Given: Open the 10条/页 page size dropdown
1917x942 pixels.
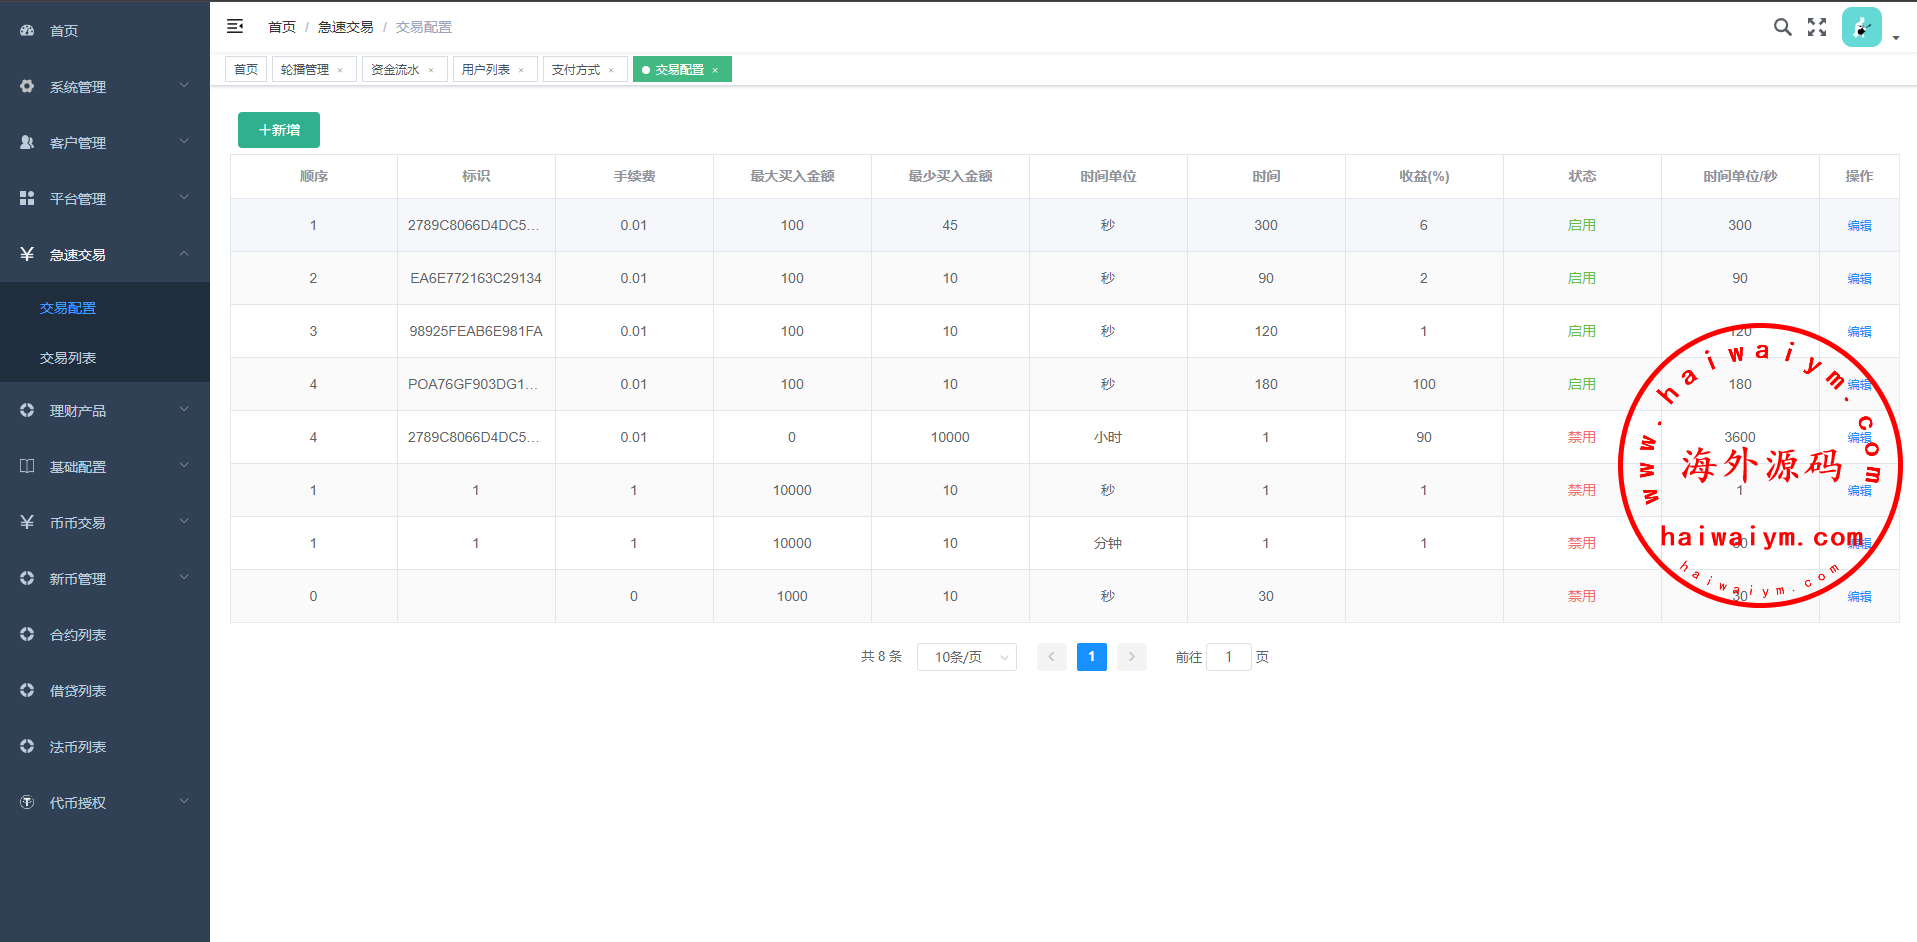Looking at the screenshot, I should coord(966,657).
